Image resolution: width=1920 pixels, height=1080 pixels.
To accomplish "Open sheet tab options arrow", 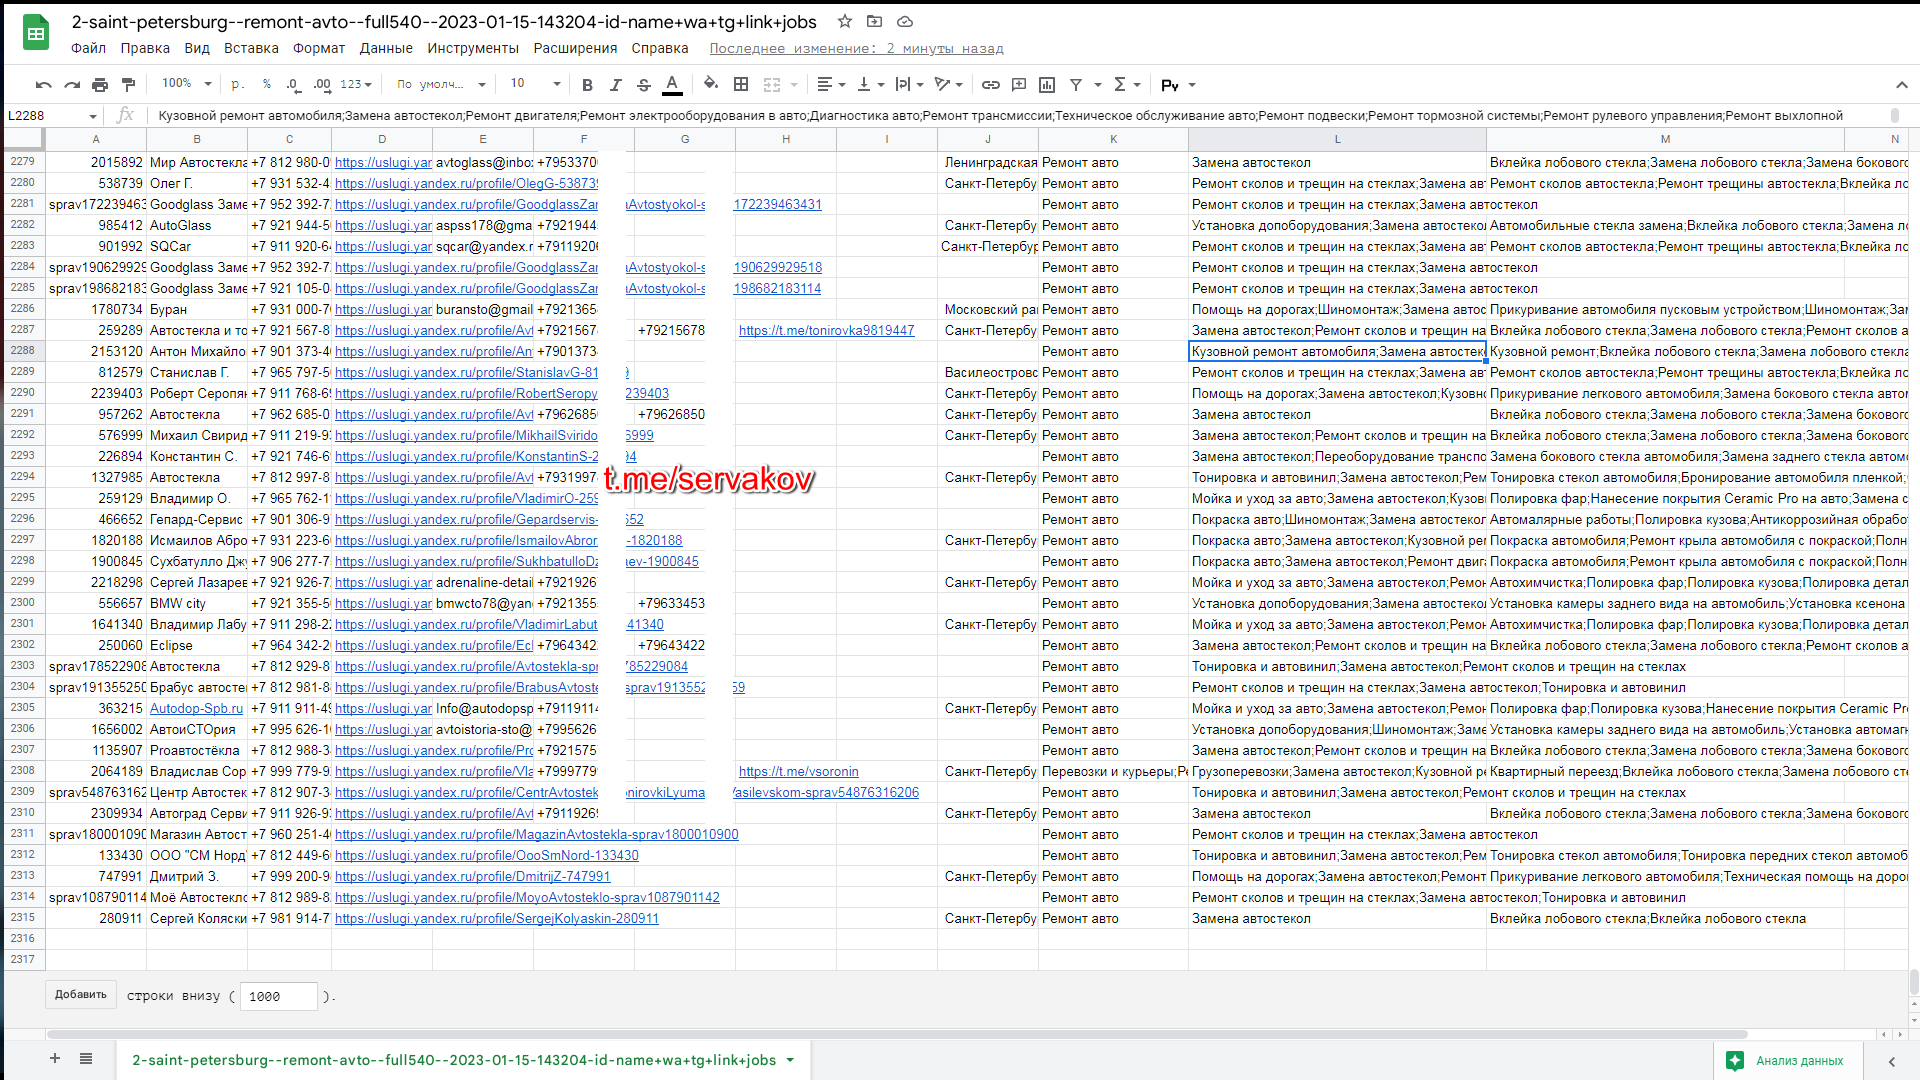I will point(790,1060).
